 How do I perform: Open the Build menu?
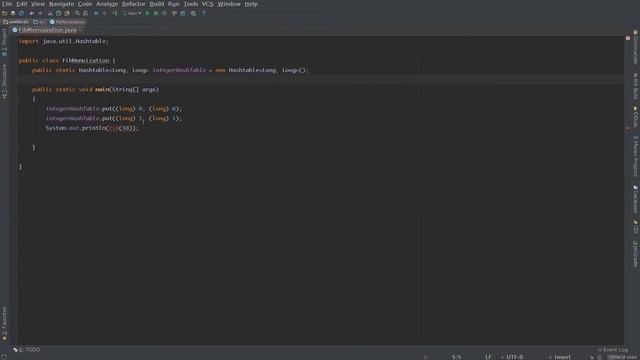(x=157, y=4)
